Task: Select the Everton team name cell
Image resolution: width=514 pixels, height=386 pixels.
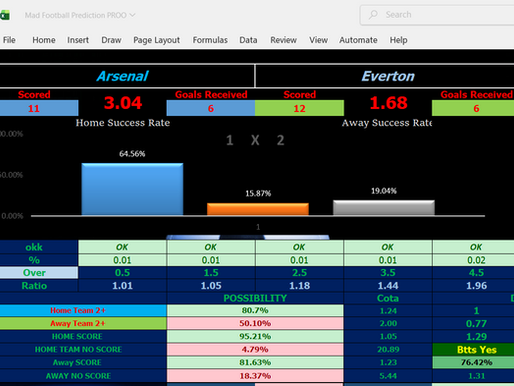Action: pos(385,76)
